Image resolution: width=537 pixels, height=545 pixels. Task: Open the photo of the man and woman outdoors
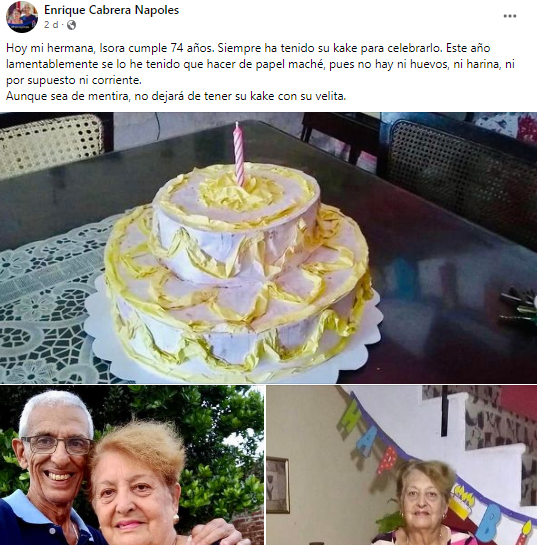tap(132, 465)
